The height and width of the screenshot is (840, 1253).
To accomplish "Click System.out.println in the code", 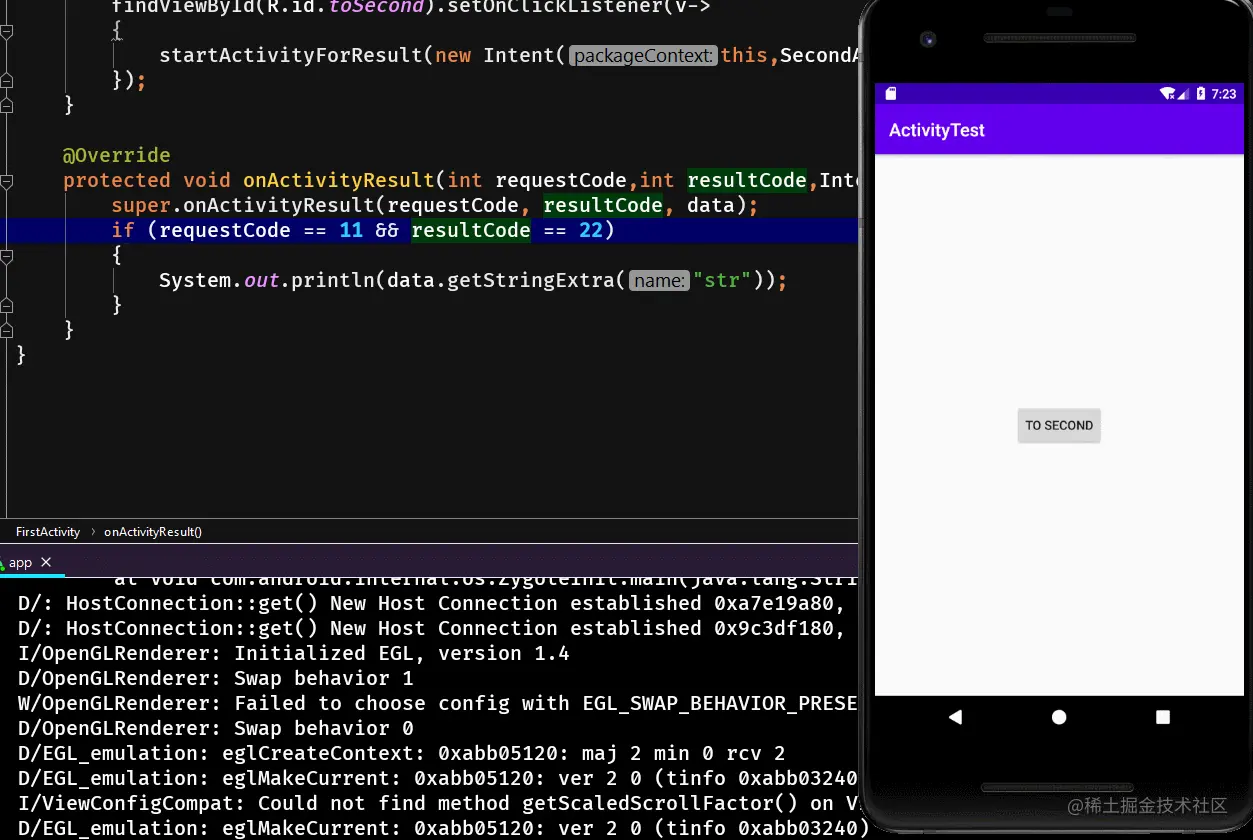I will click(267, 280).
